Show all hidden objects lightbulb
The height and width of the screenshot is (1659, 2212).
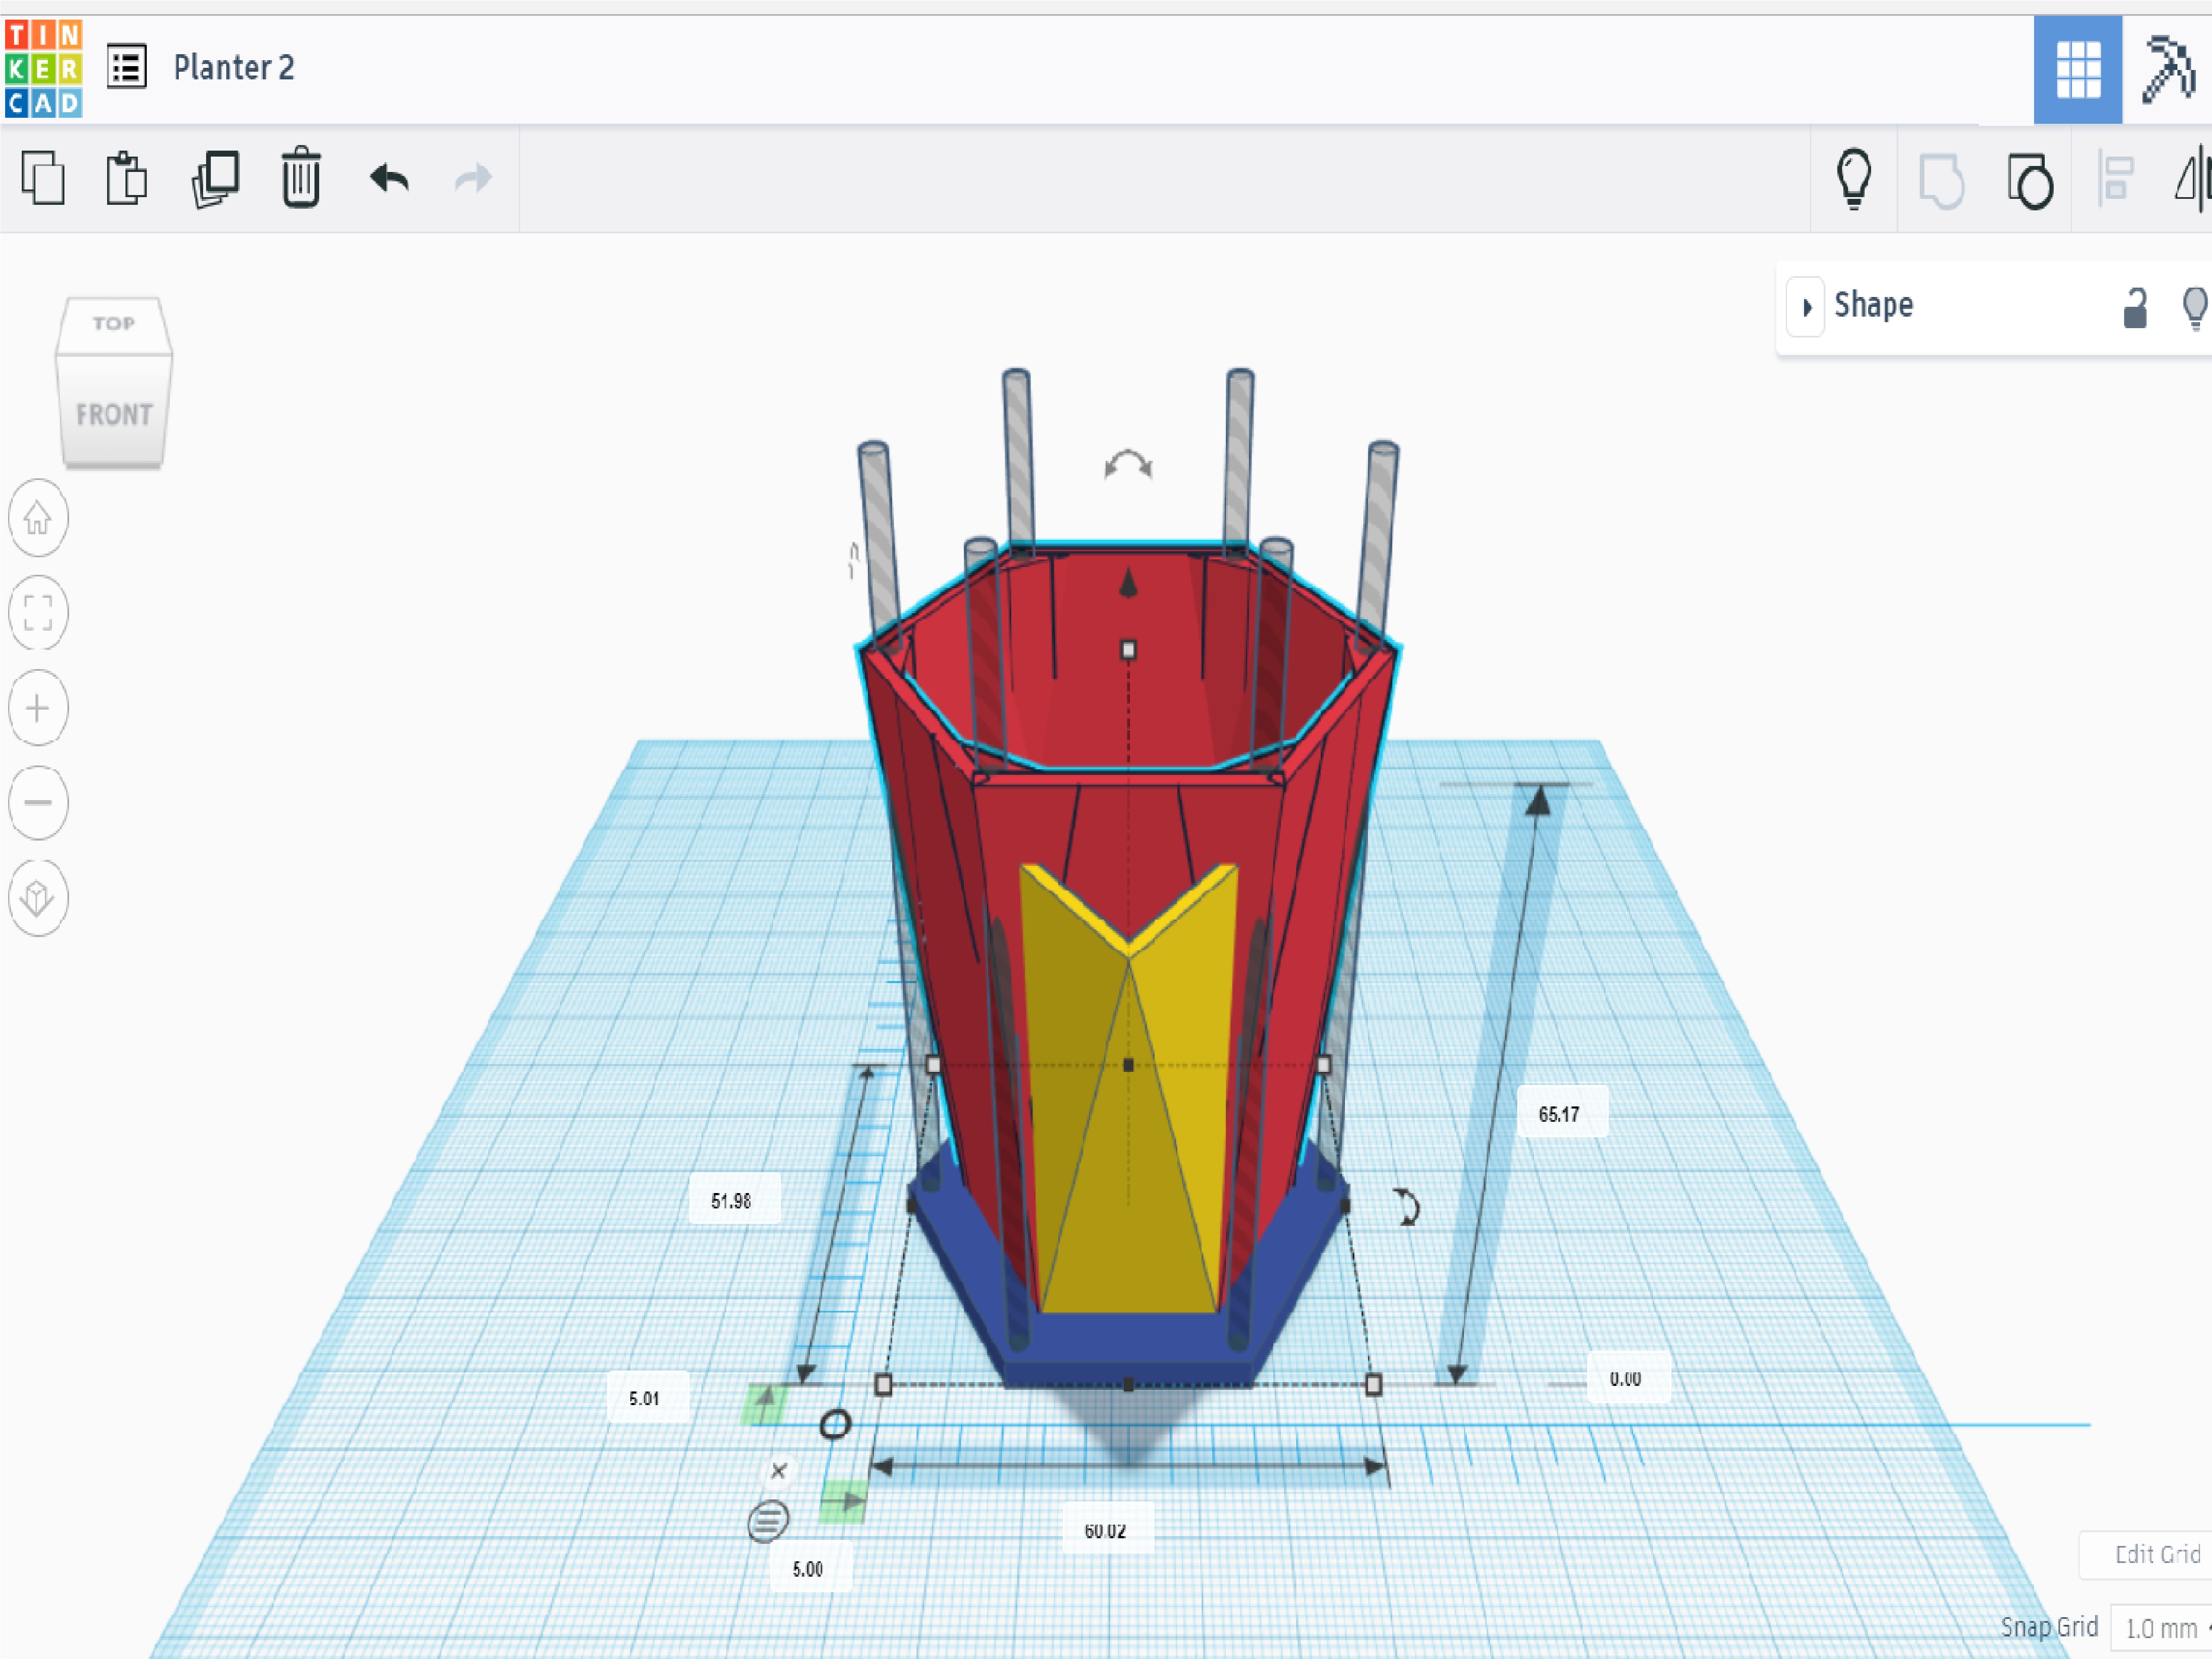pos(1854,179)
